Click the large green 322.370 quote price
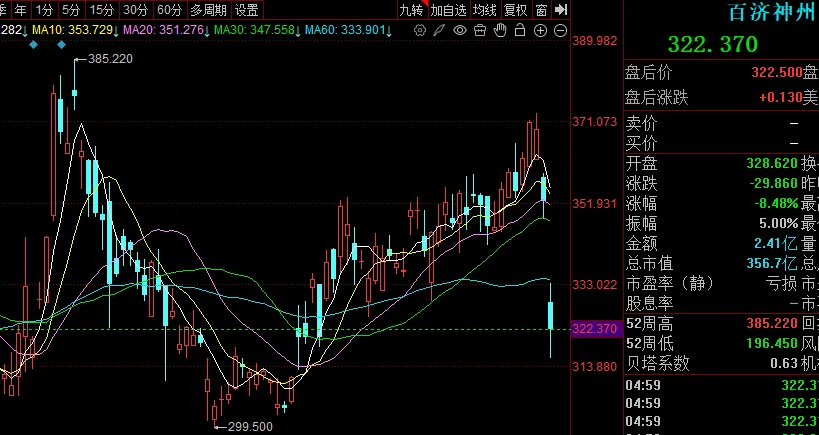This screenshot has width=819, height=435. click(x=712, y=44)
